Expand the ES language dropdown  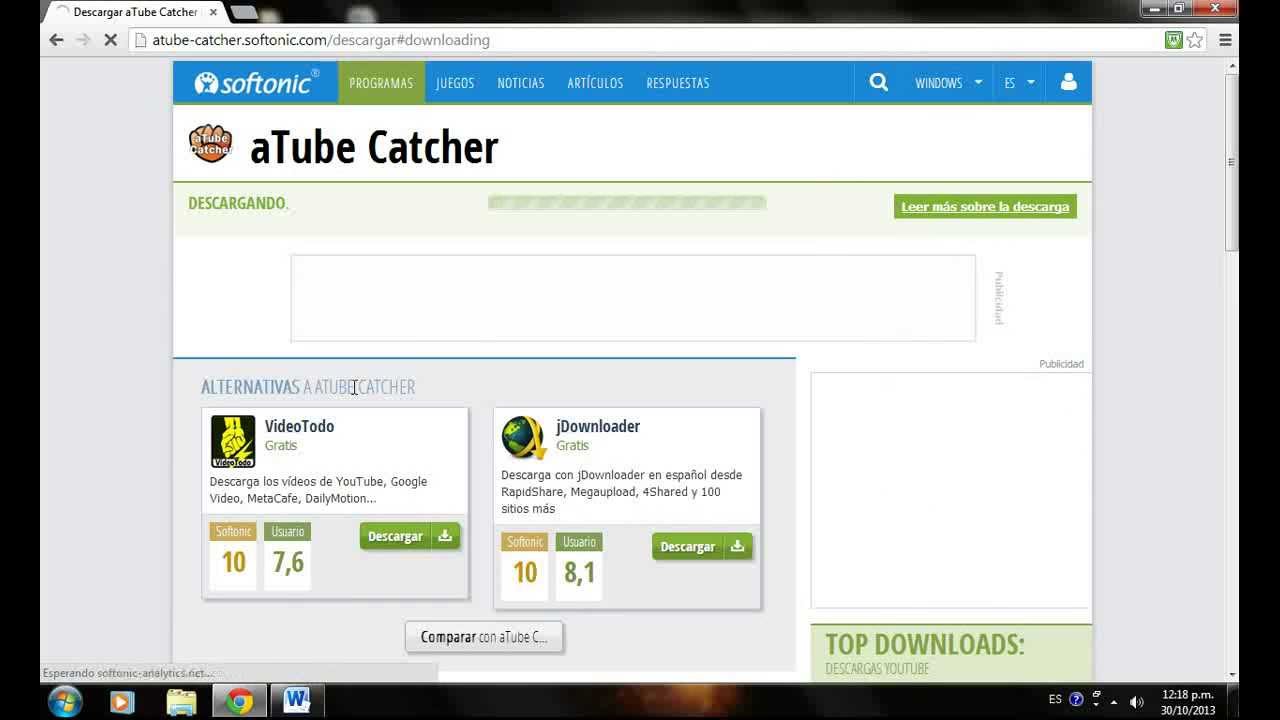(1019, 82)
